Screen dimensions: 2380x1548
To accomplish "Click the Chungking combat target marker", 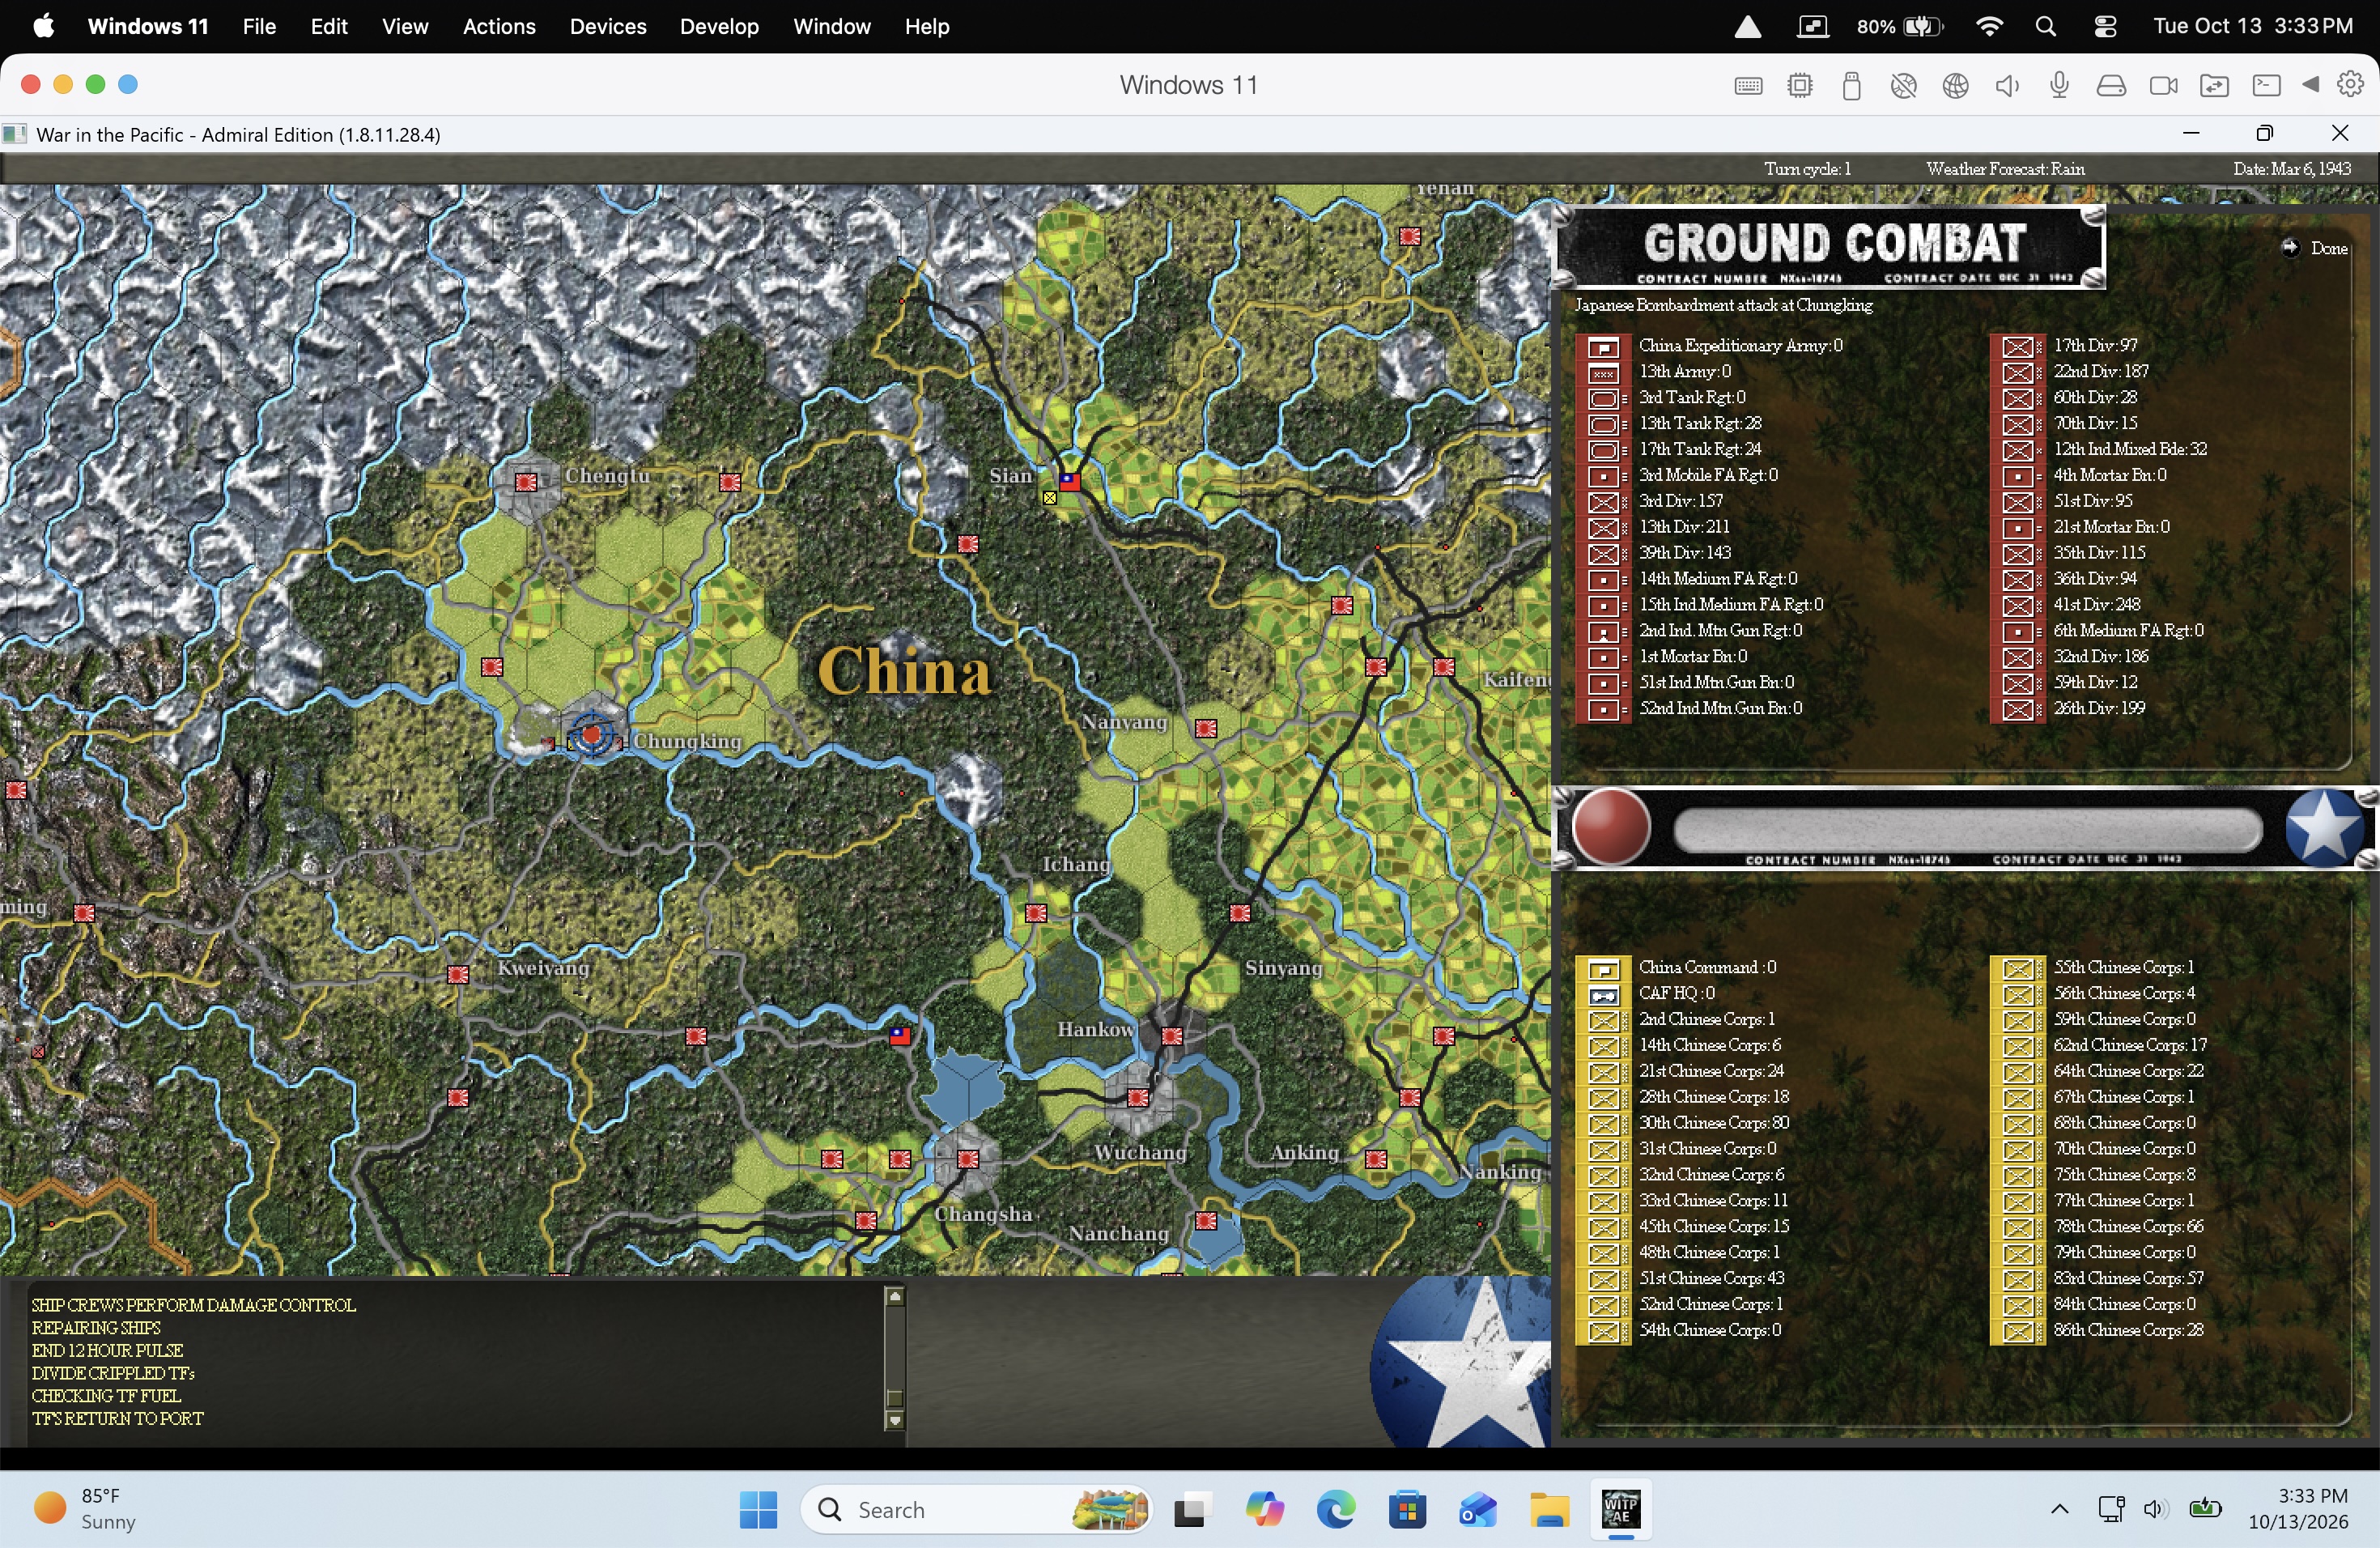I will [x=592, y=735].
